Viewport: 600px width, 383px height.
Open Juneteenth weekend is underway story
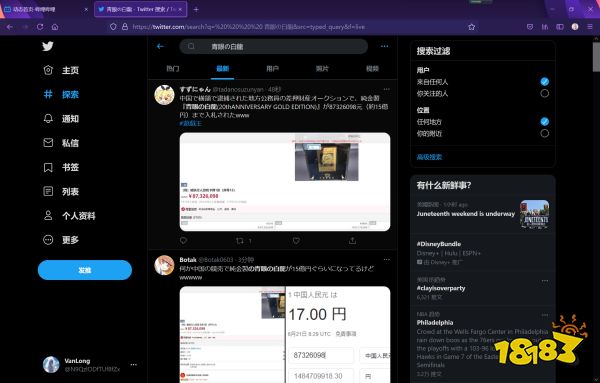[x=466, y=214]
